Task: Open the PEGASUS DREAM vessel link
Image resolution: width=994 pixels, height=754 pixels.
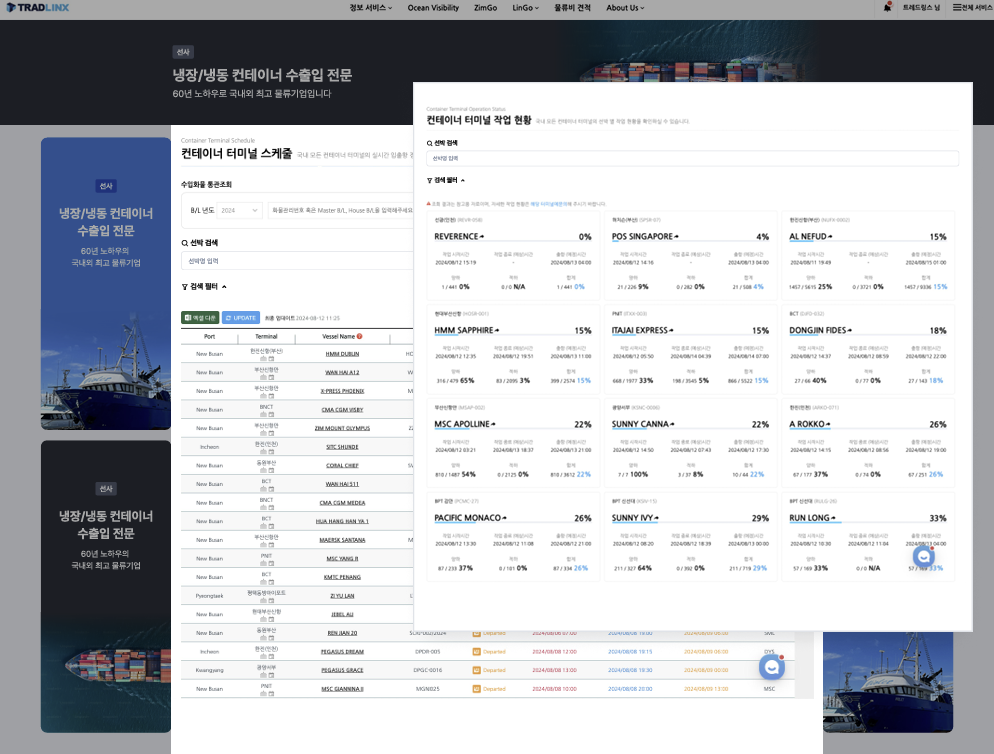Action: tap(342, 652)
